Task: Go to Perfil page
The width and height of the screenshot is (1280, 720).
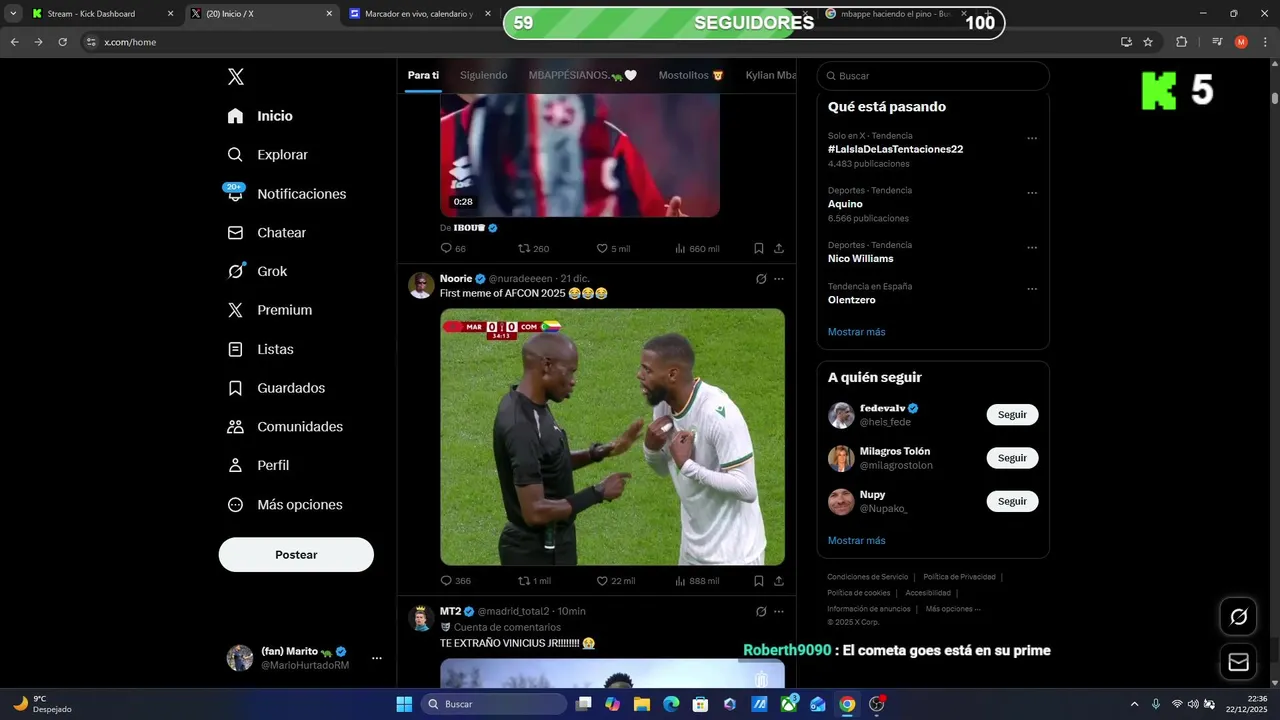Action: pos(259,466)
